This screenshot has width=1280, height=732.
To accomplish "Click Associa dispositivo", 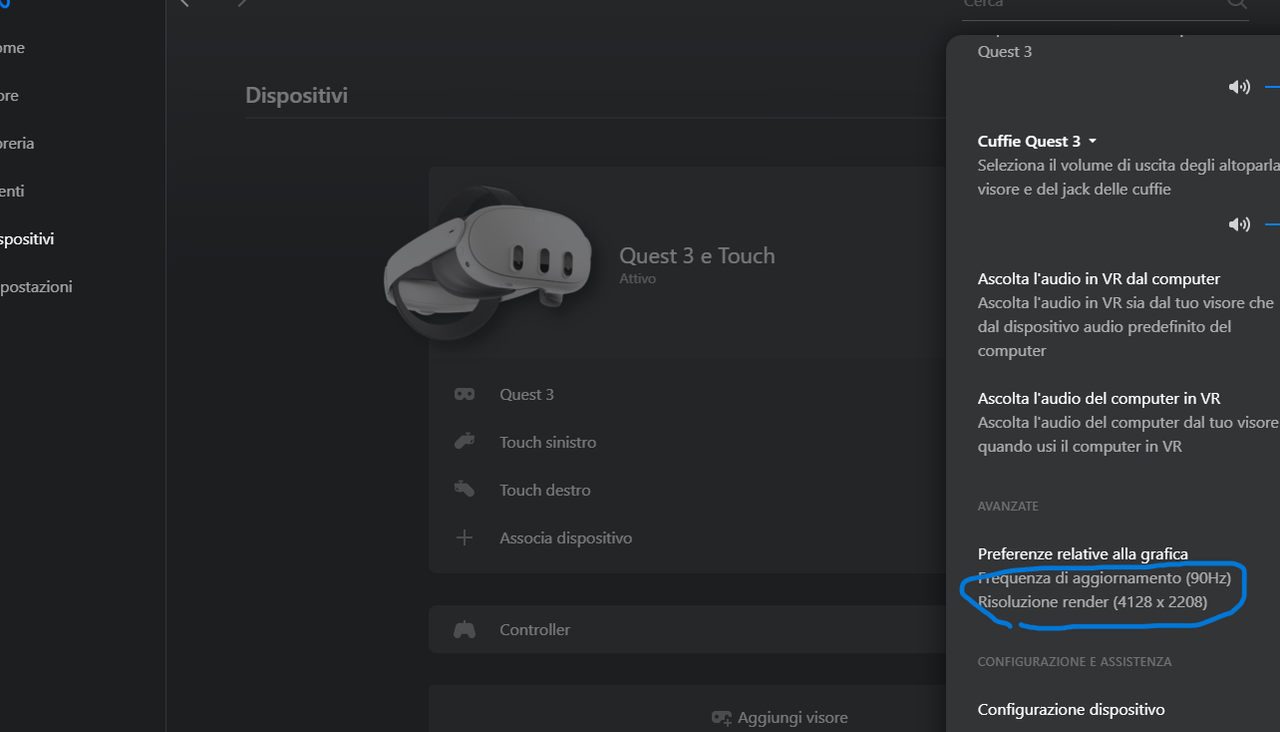I will coord(566,538).
